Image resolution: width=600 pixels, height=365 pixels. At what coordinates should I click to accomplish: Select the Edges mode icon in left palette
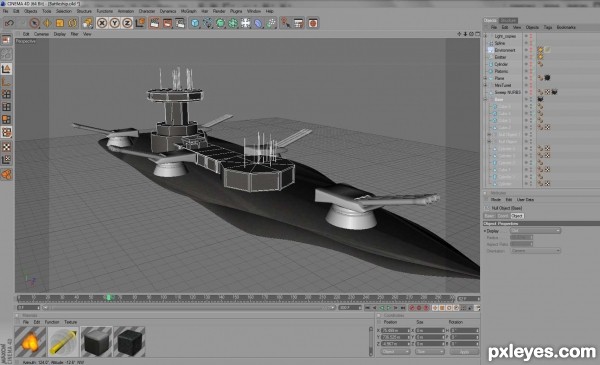(6, 107)
